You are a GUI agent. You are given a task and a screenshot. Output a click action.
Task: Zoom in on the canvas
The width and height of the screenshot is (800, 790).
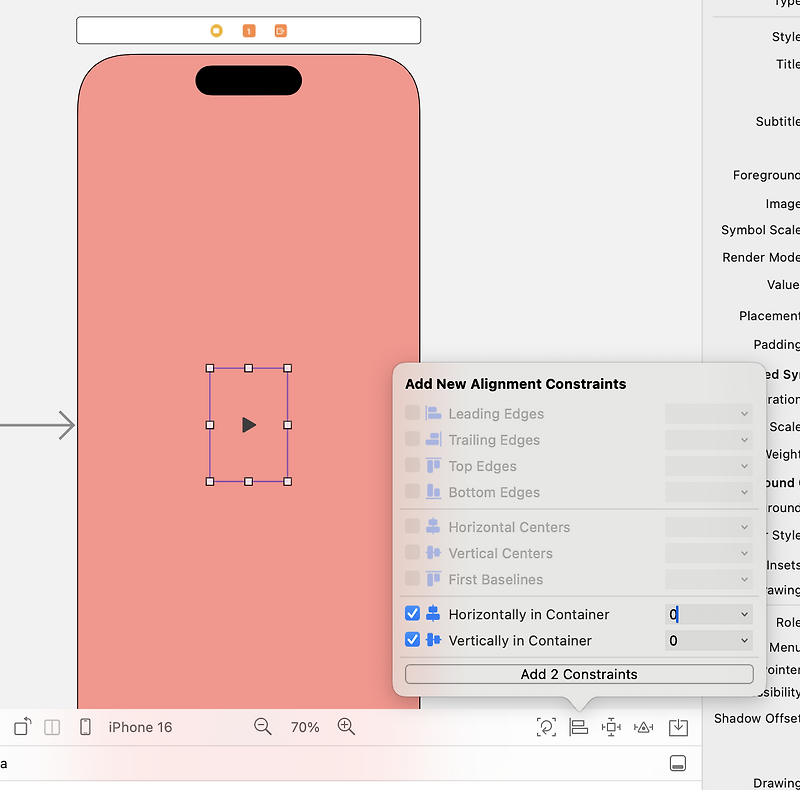click(346, 727)
